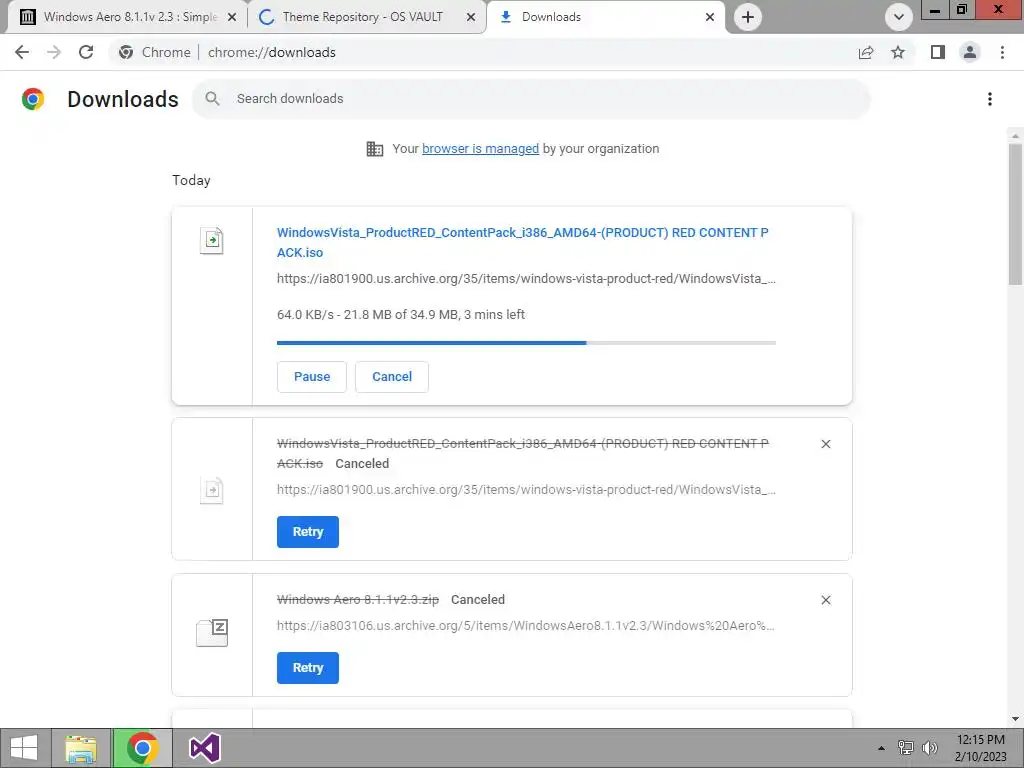Click the Chrome taskbar icon

tap(142, 748)
